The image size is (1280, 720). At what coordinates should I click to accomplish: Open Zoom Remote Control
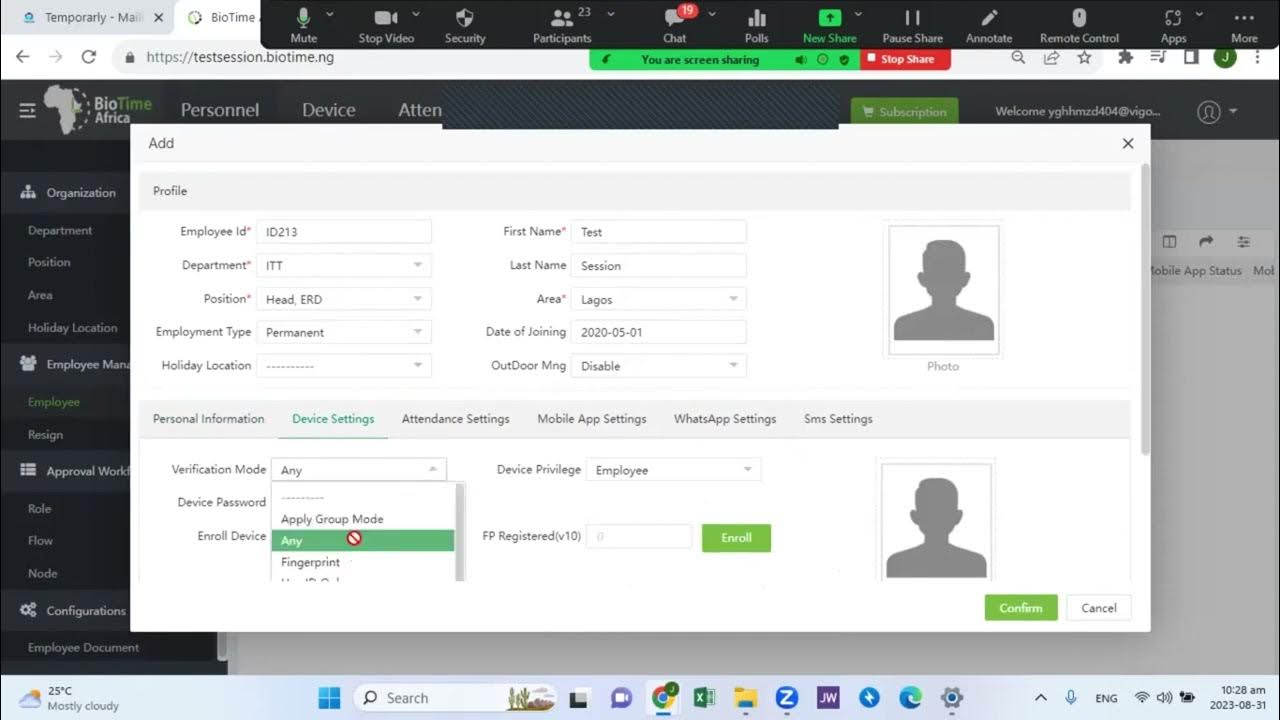point(1079,24)
